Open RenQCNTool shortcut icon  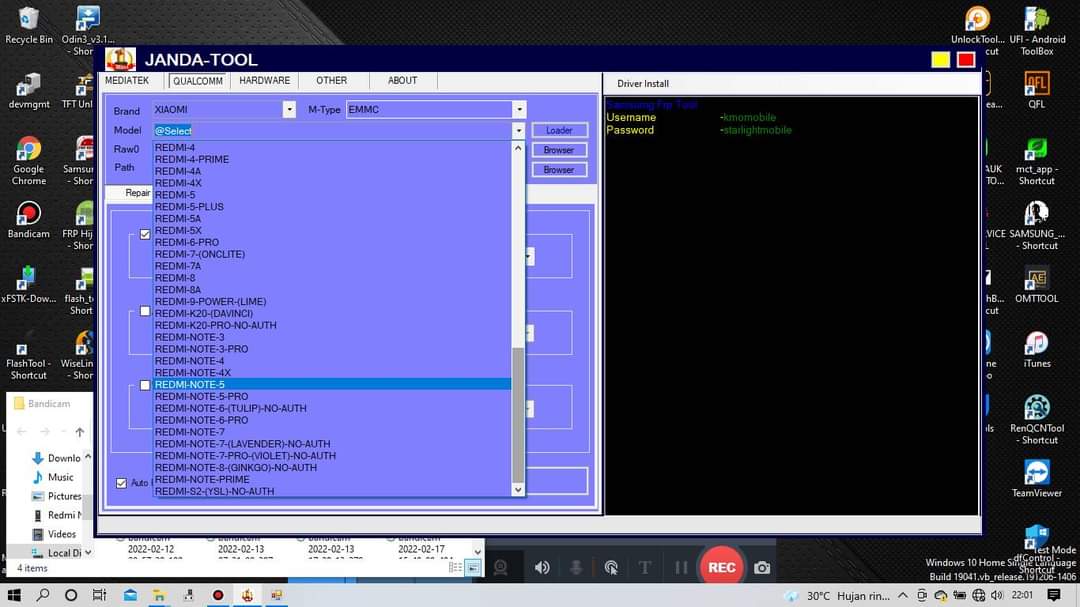pyautogui.click(x=1037, y=420)
